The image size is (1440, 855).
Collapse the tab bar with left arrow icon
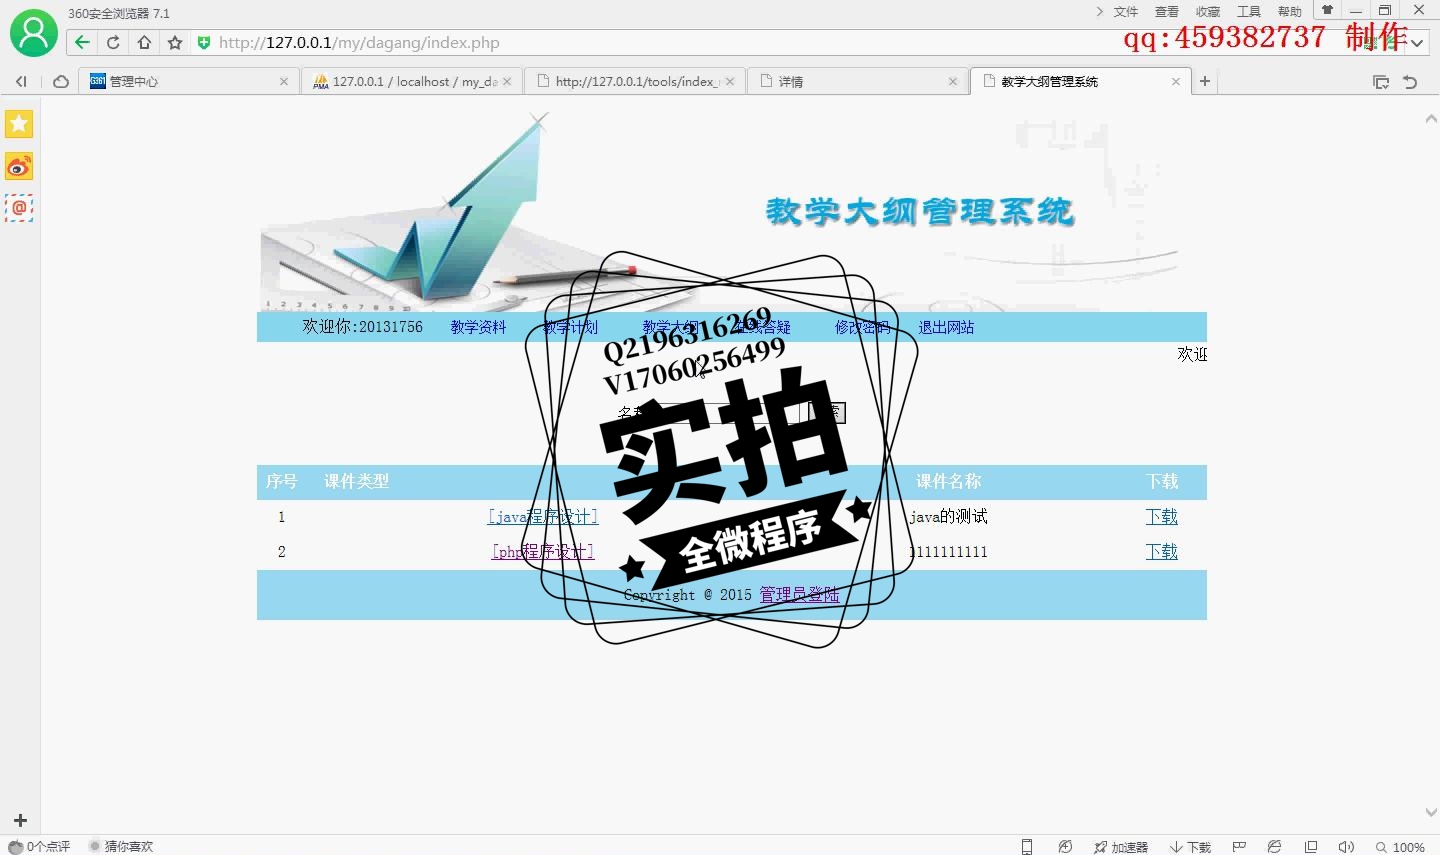coord(21,81)
